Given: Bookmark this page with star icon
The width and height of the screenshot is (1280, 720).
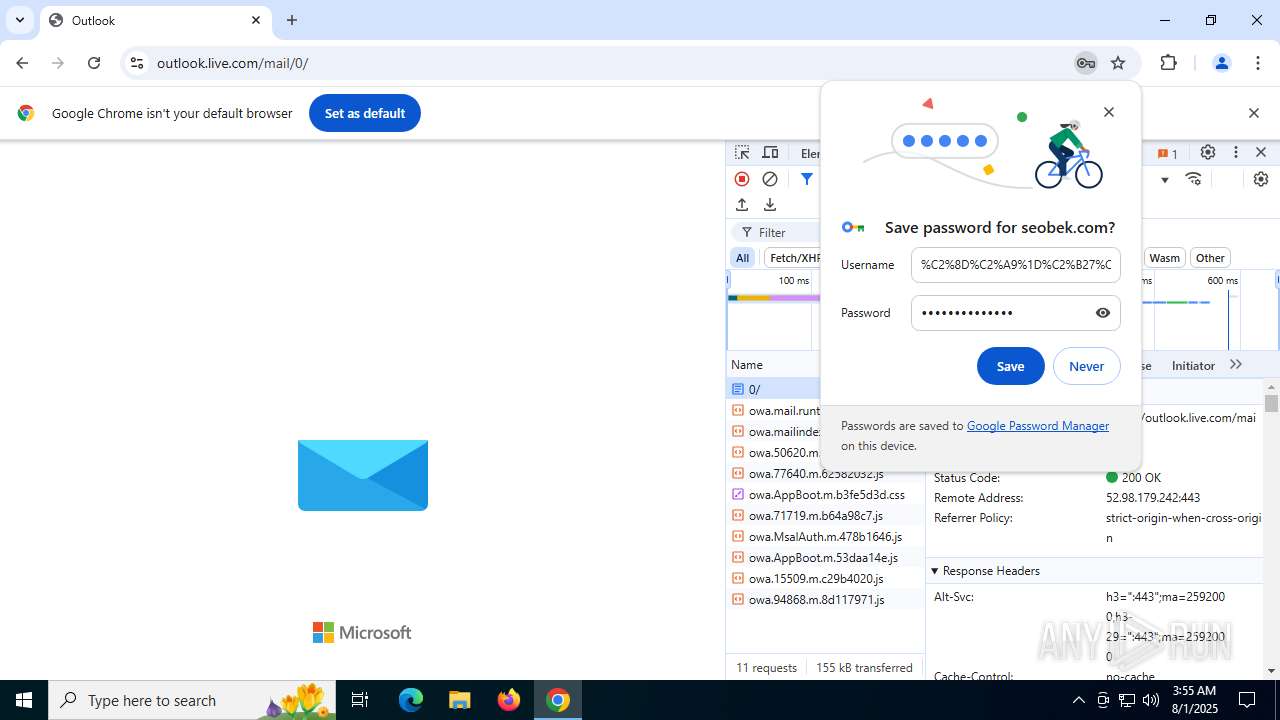Looking at the screenshot, I should [1118, 63].
